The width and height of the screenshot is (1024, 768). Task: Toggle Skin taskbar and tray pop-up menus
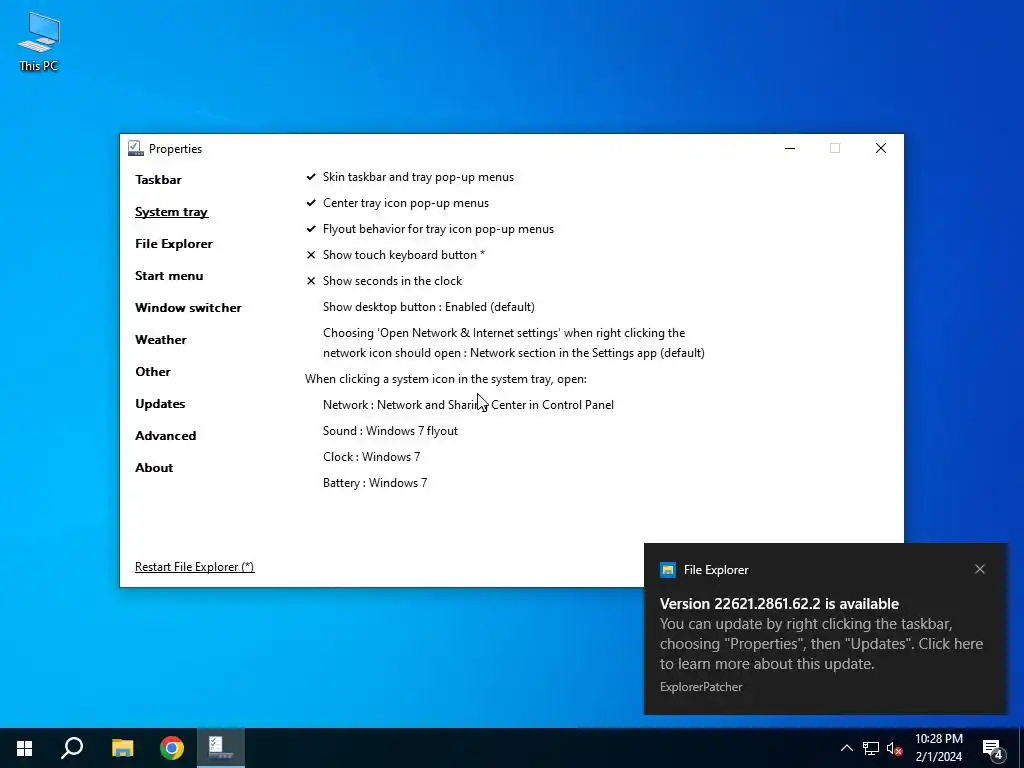pyautogui.click(x=409, y=177)
